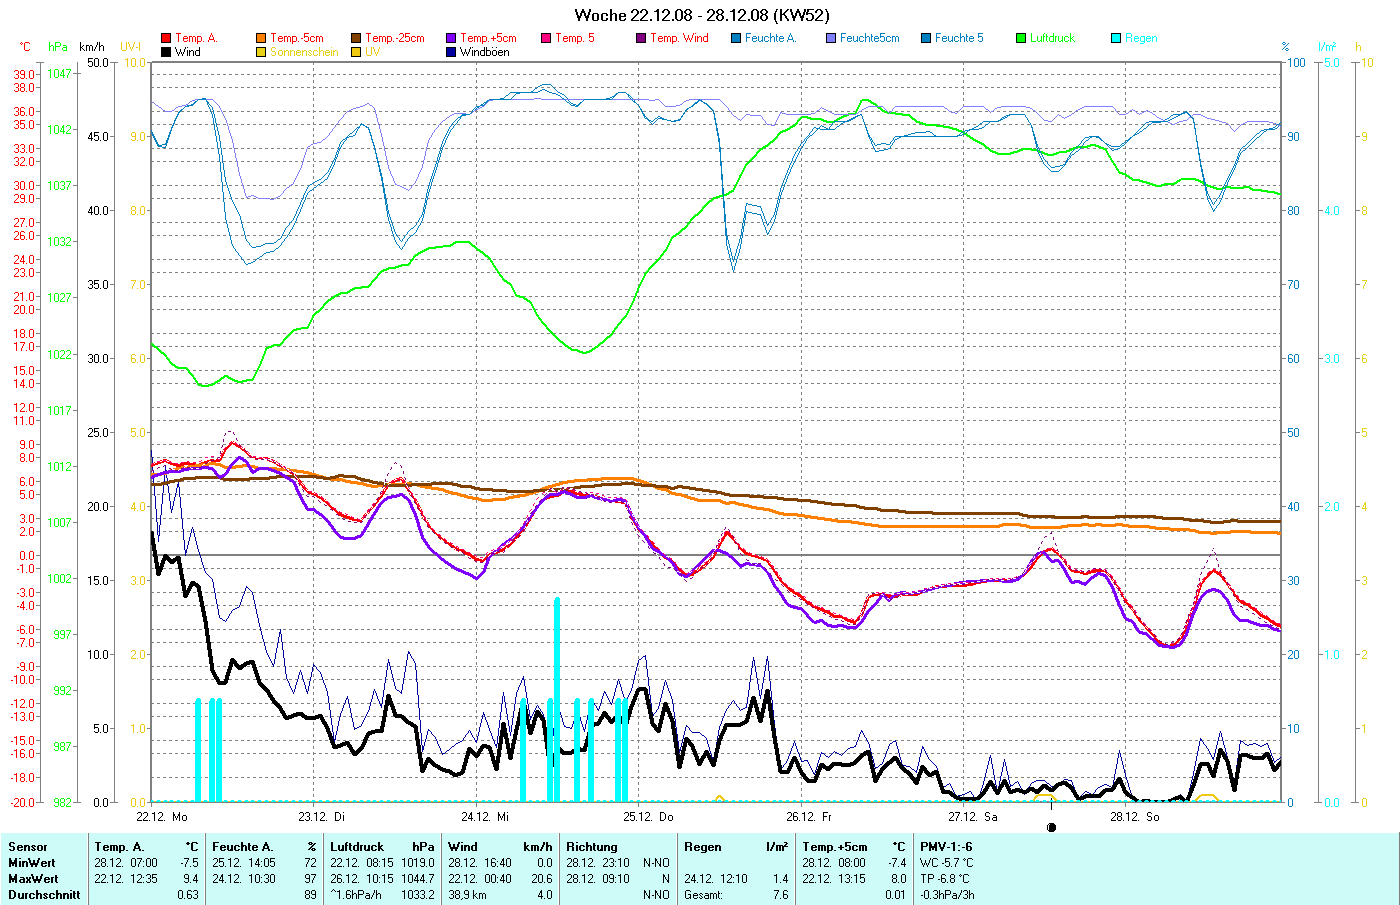This screenshot has height=905, width=1400.
Task: Click the dark blue Windböen legend swatch
Action: 451,52
